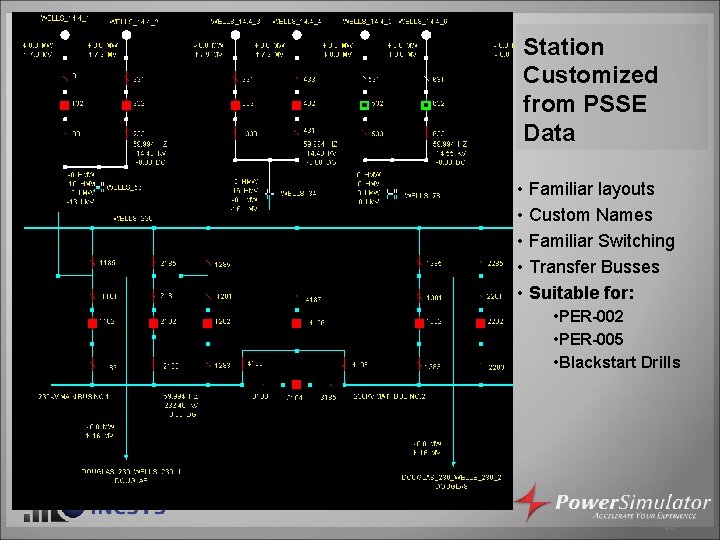Image resolution: width=720 pixels, height=540 pixels.
Task: Toggle red breaker below disconnect 4187
Action: pos(297,323)
